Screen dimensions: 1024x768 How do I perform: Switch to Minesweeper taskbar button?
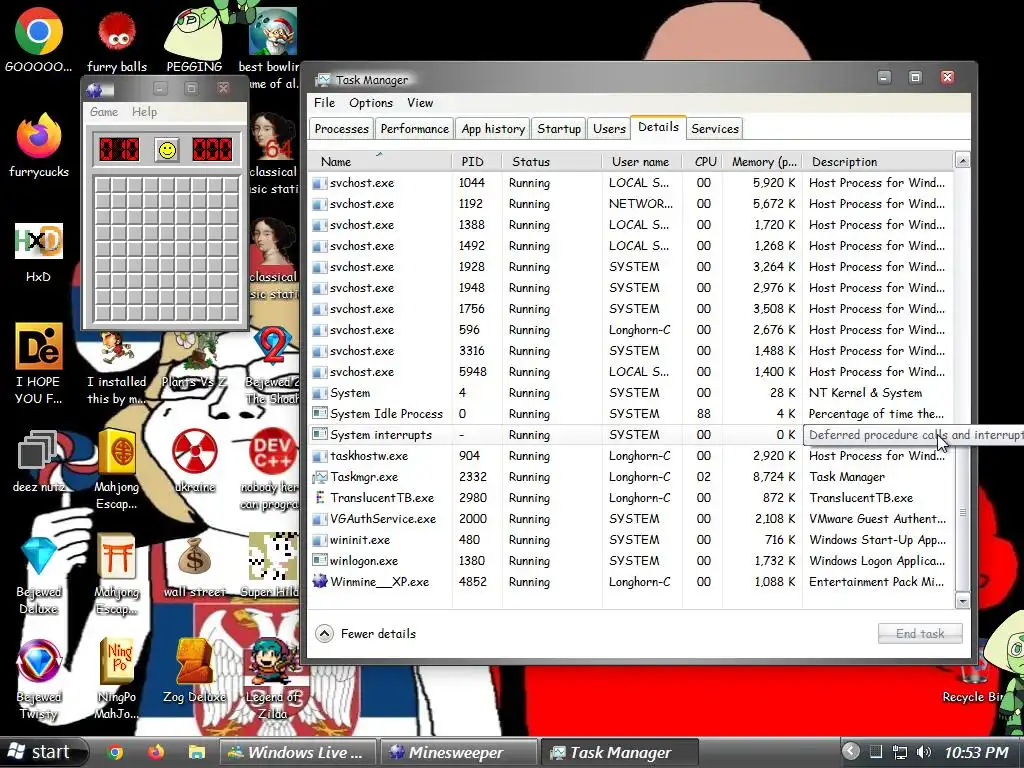[458, 752]
